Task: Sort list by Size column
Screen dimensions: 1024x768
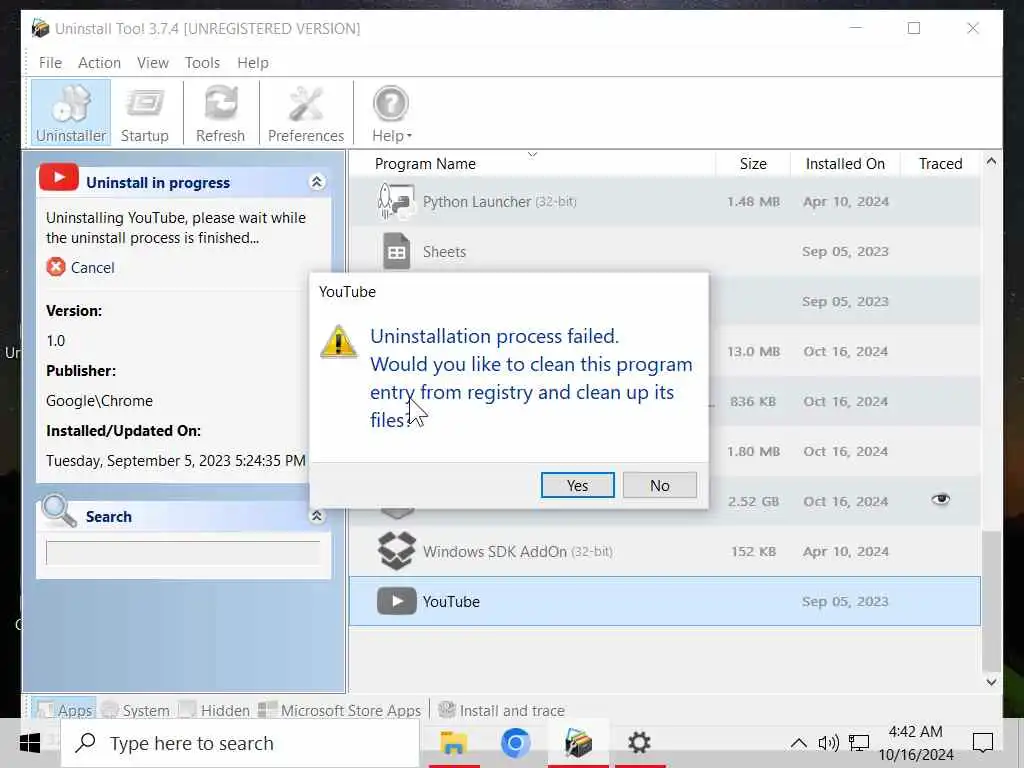Action: pos(753,164)
